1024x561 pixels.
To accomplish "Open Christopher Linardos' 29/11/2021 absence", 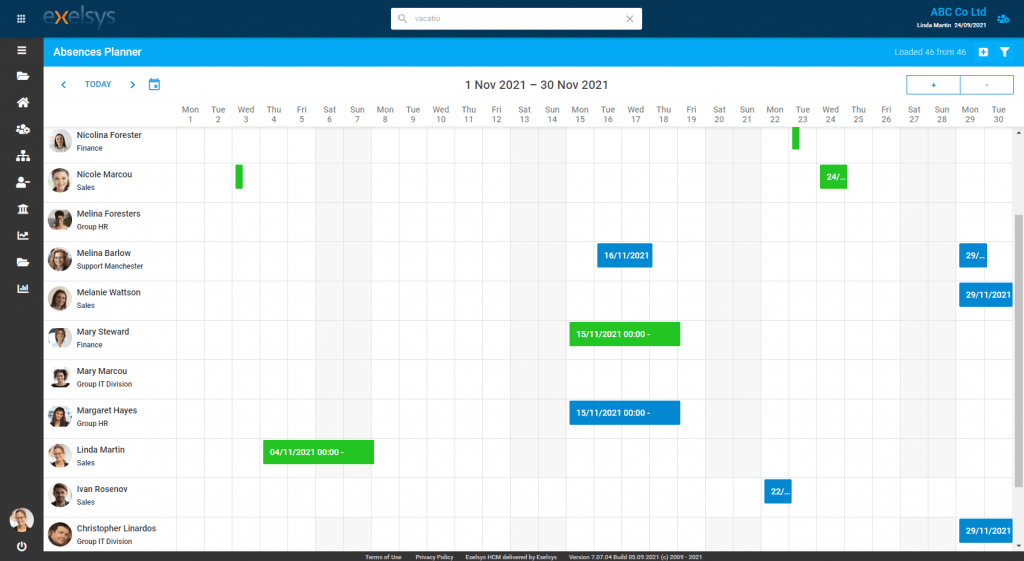I will (x=985, y=530).
